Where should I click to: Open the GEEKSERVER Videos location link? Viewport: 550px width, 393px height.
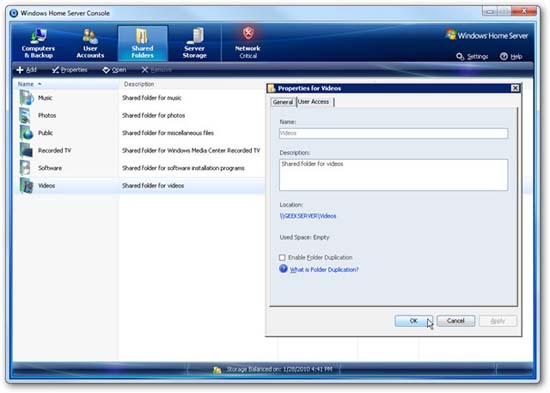coord(308,216)
